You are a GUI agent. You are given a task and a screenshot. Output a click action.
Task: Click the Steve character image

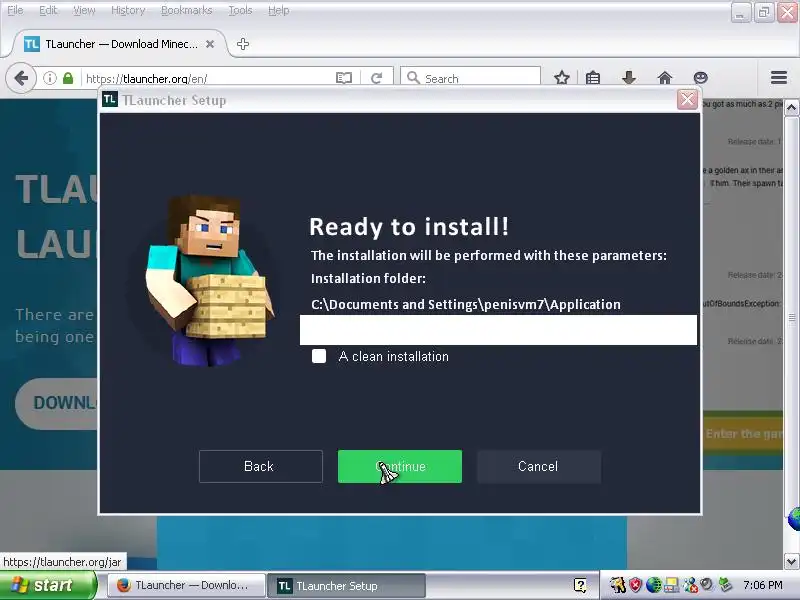(x=209, y=280)
